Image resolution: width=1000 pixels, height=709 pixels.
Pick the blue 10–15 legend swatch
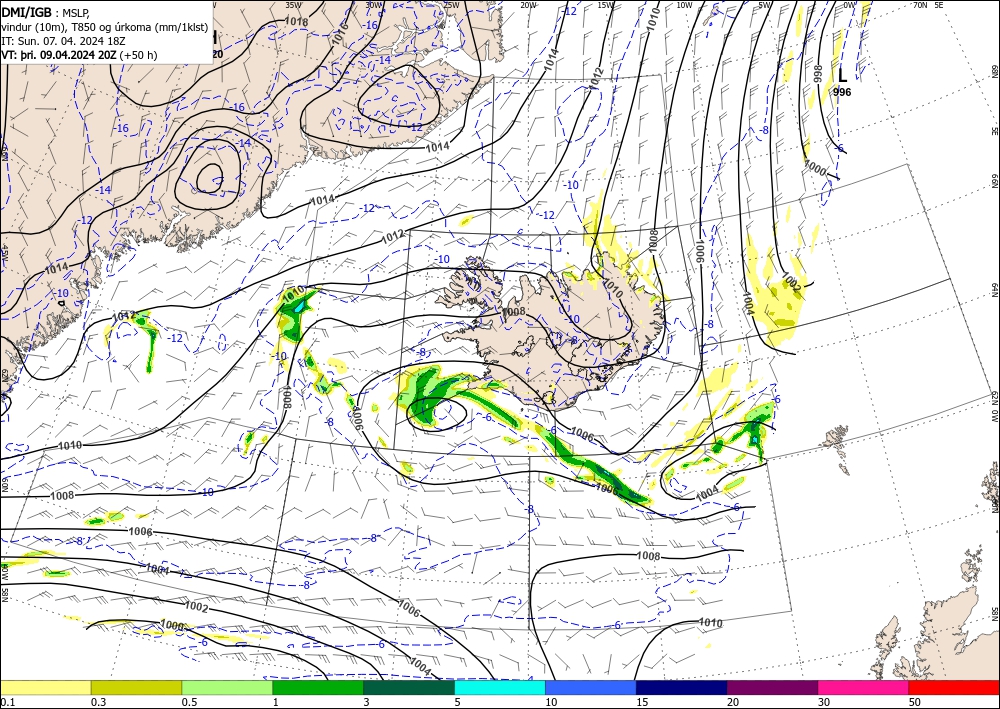[x=591, y=687]
